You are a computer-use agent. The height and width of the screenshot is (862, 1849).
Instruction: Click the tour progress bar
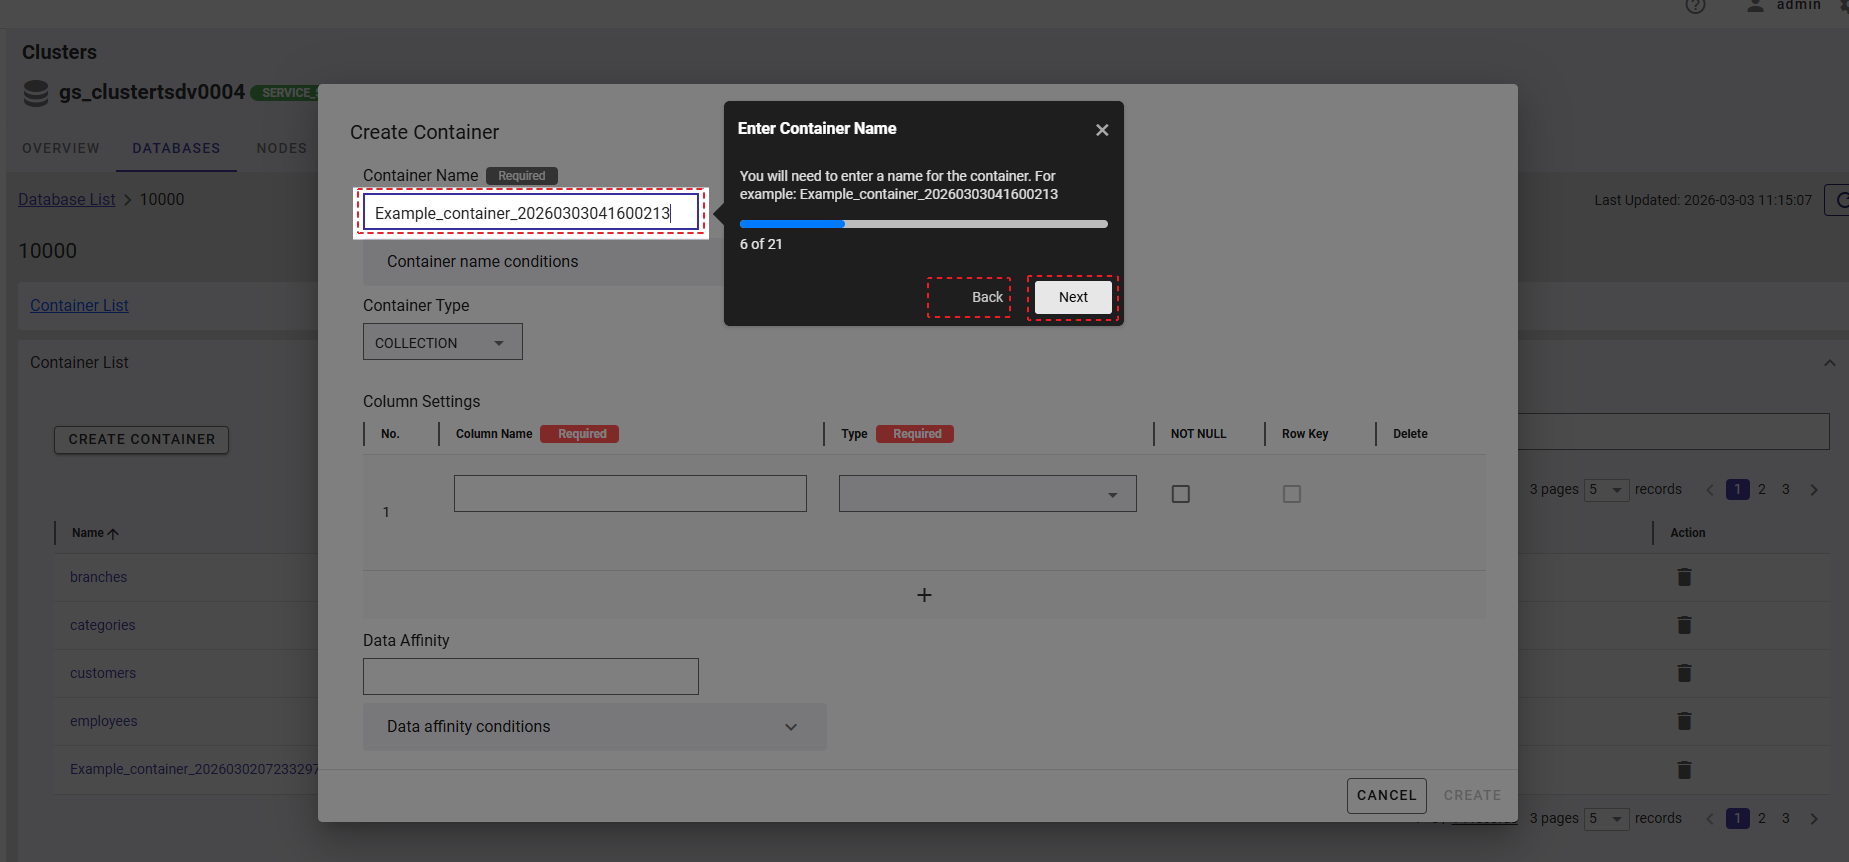point(923,224)
